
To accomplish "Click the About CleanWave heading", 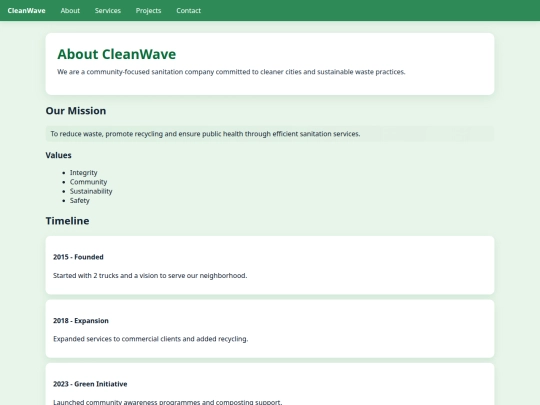I will [x=116, y=54].
